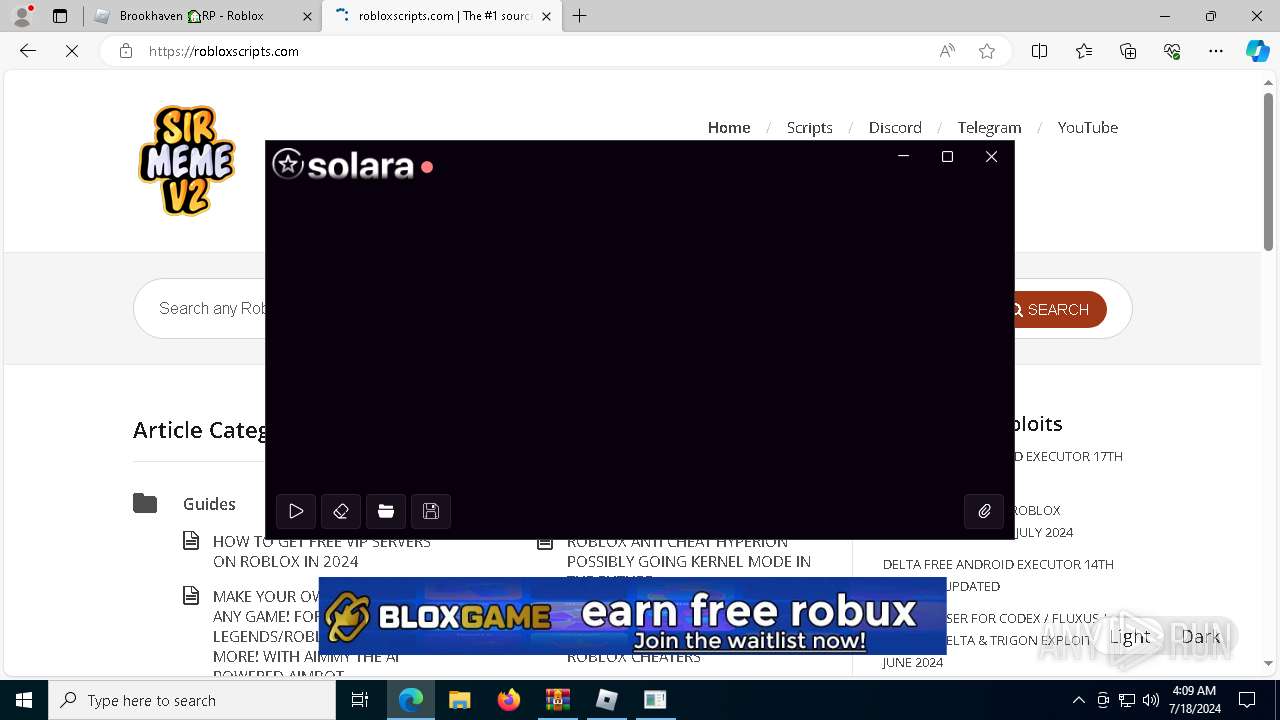This screenshot has width=1280, height=720.
Task: Save the script with Solara's floppy disk icon
Action: pyautogui.click(x=431, y=511)
